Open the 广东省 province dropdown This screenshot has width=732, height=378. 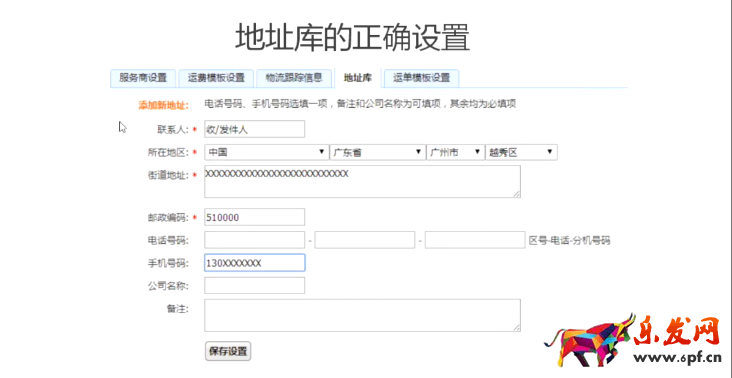(x=377, y=152)
